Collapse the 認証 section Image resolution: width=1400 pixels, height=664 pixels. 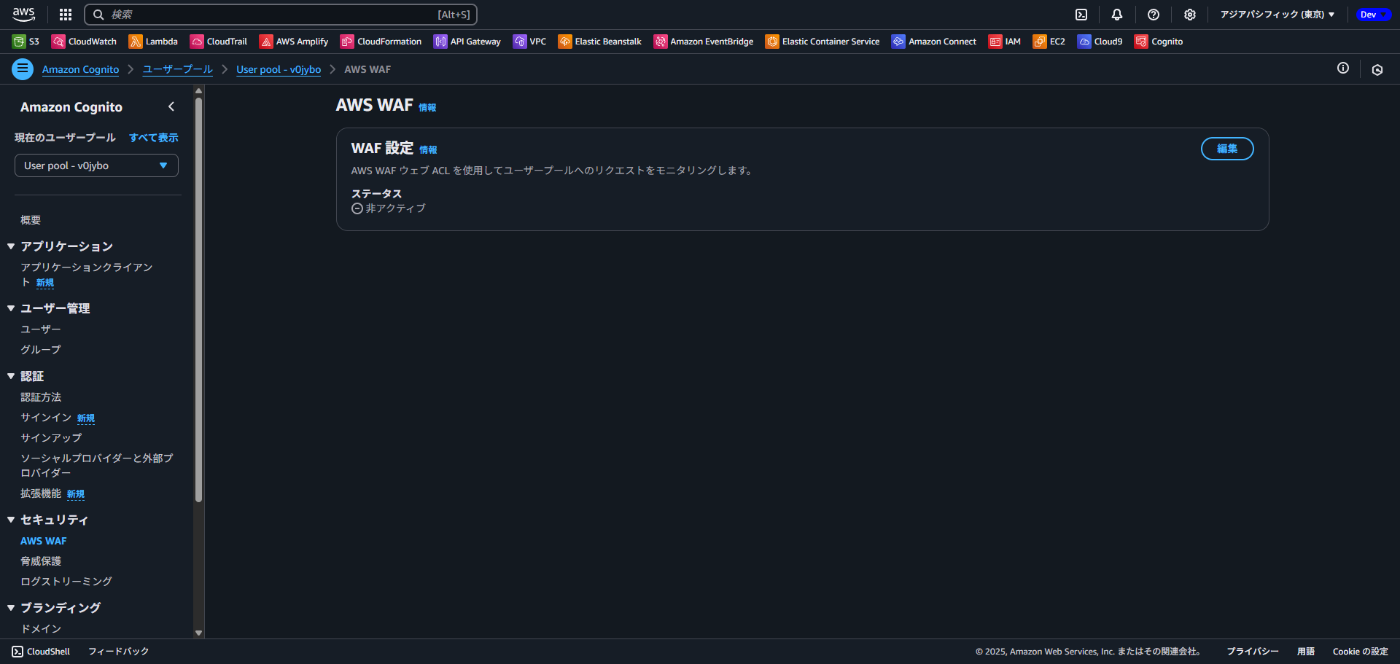pyautogui.click(x=11, y=376)
